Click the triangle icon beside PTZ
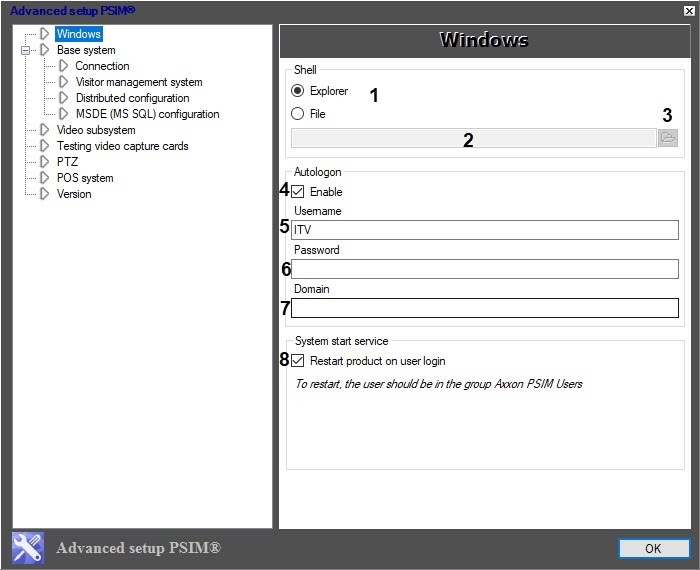This screenshot has height=570, width=700. [x=44, y=162]
